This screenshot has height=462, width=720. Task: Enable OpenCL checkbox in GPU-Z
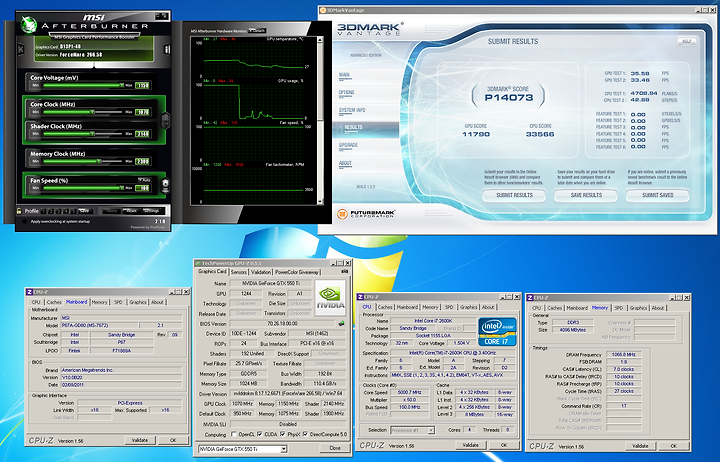(x=234, y=434)
